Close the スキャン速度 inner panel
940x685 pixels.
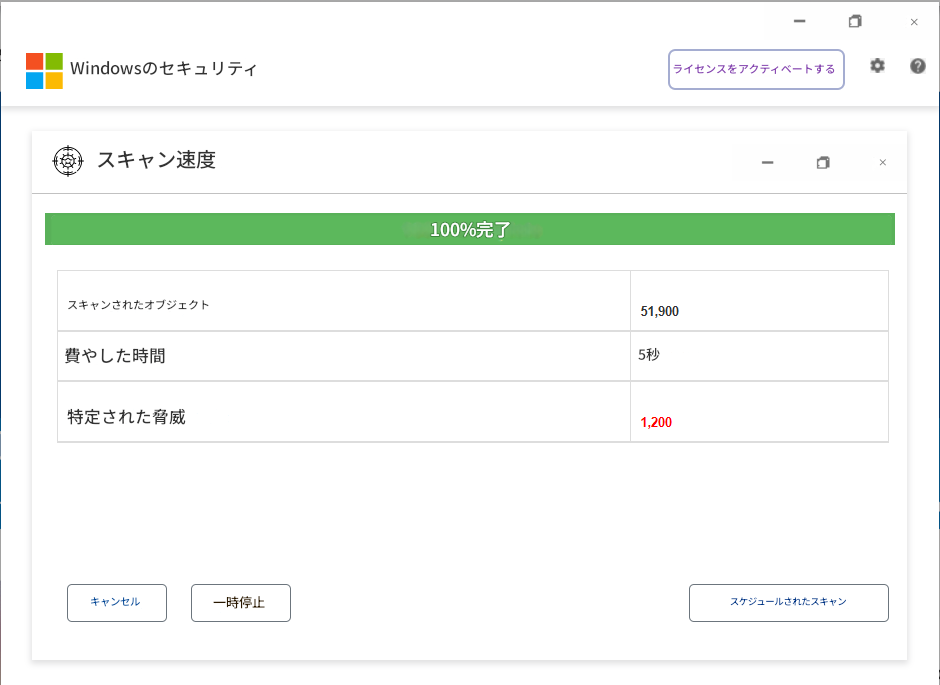(882, 163)
